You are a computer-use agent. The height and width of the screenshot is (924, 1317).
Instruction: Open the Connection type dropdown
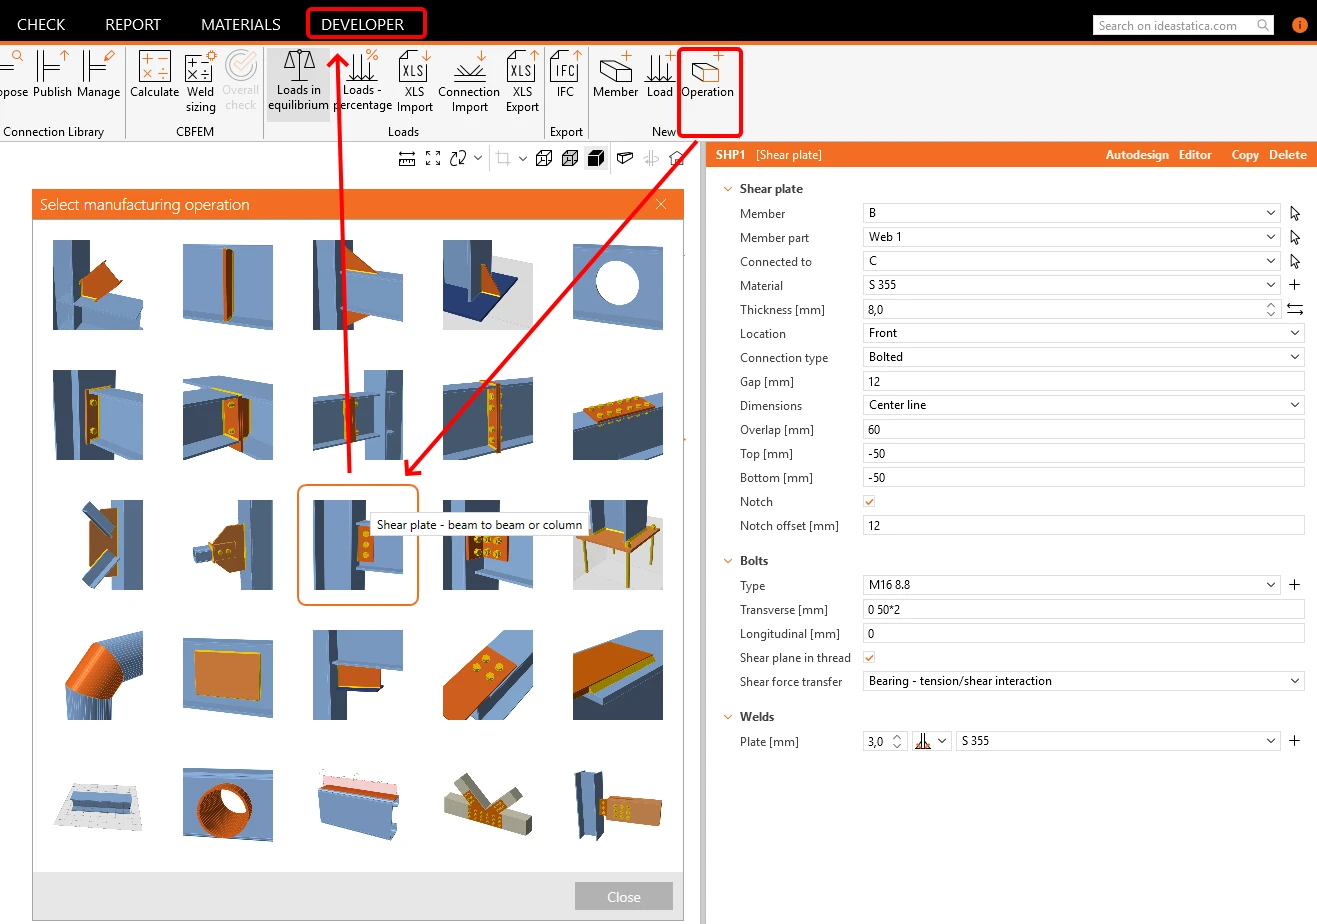click(x=1083, y=357)
